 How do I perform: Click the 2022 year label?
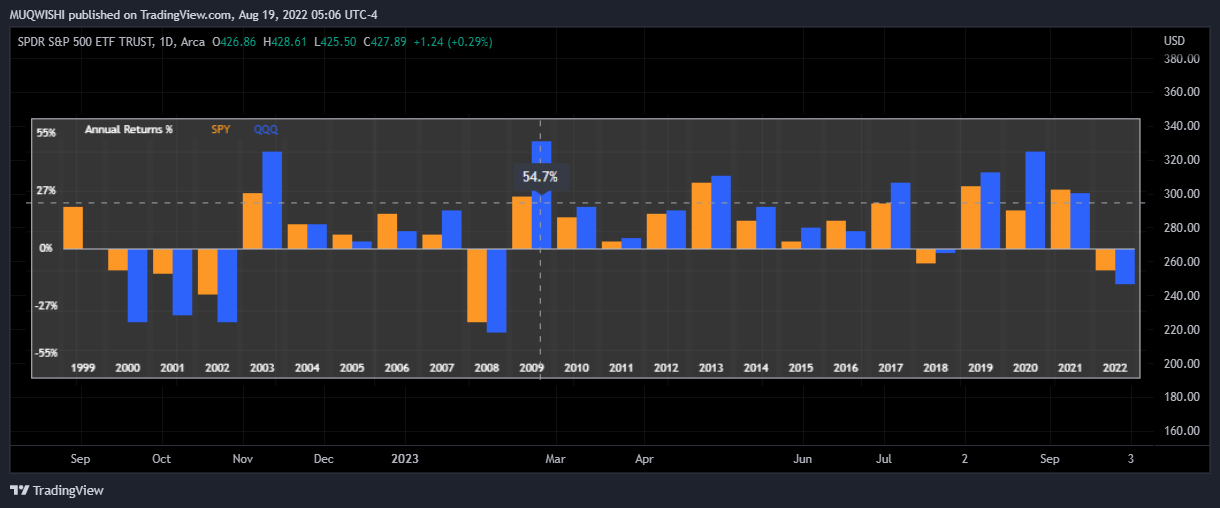1116,368
